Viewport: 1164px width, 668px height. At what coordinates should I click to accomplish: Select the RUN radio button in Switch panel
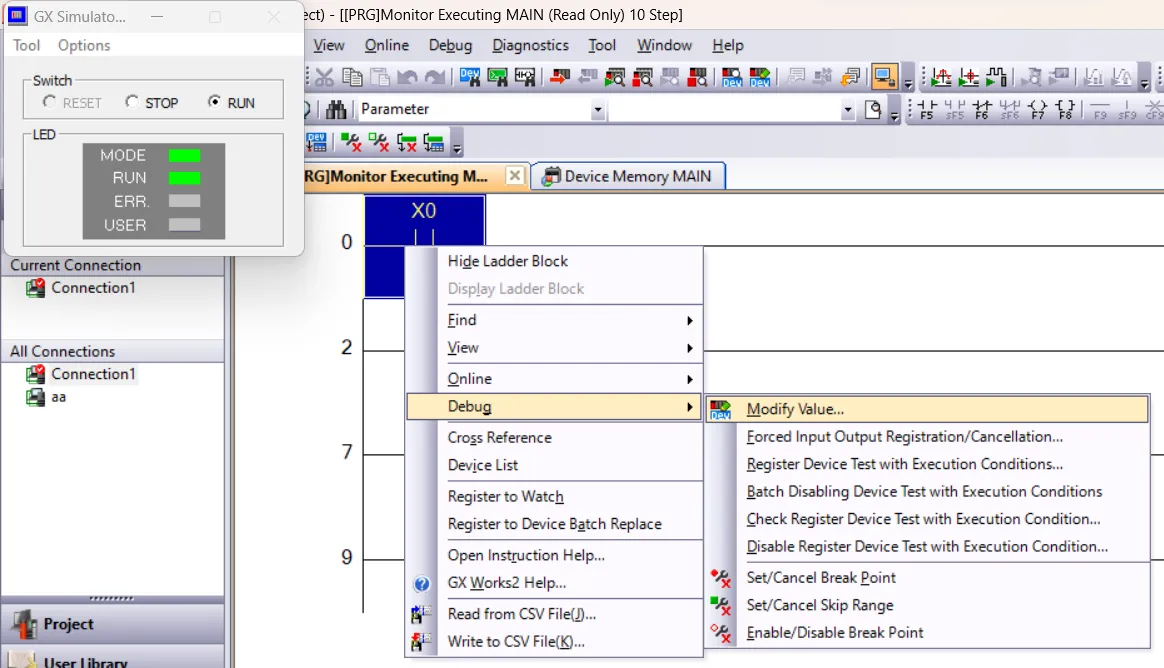tap(214, 102)
